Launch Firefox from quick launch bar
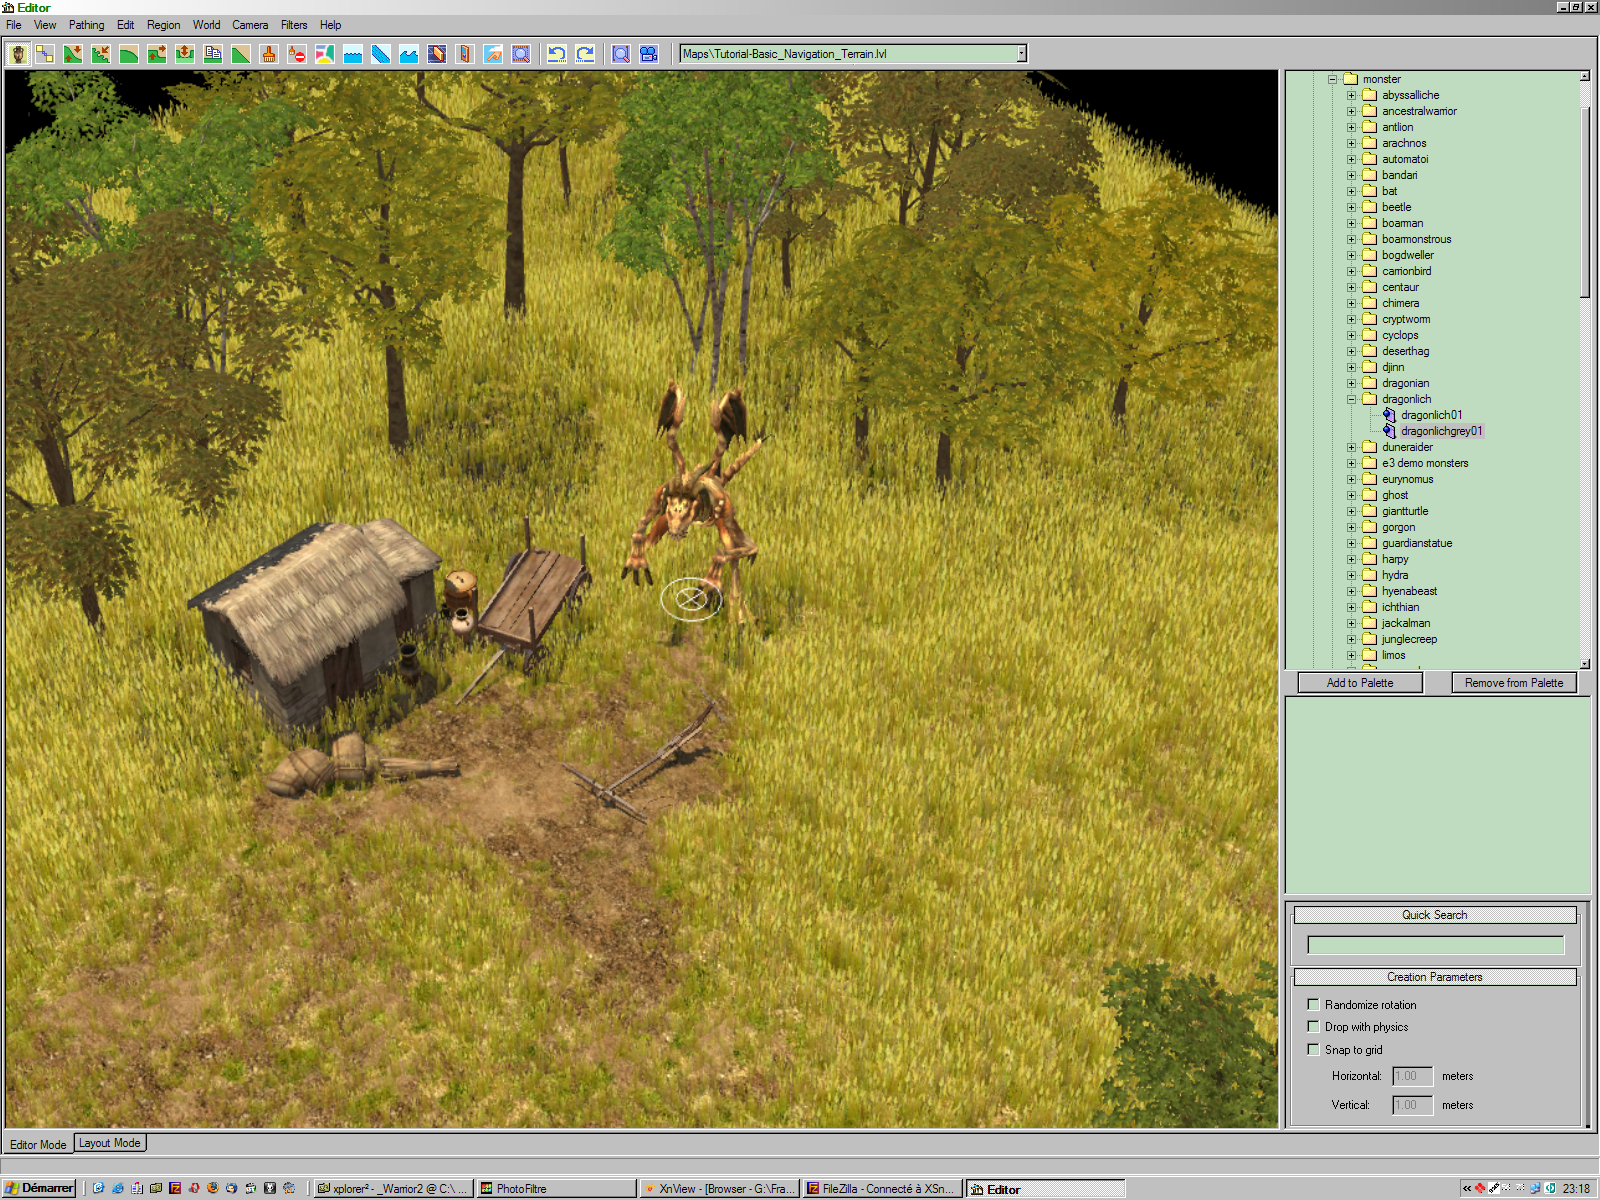 pos(213,1188)
